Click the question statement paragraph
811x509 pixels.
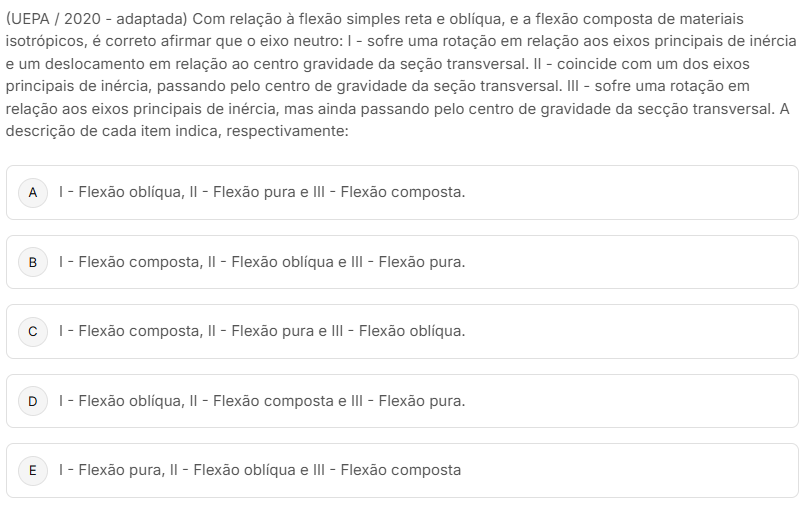click(x=401, y=75)
